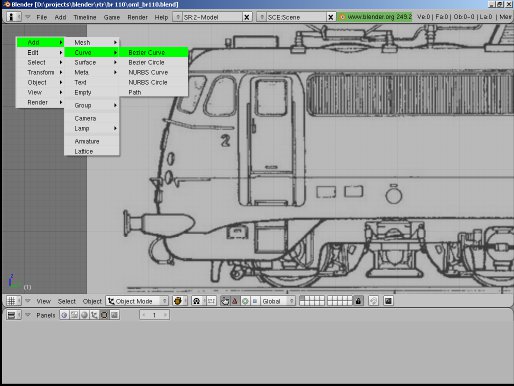
Task: Increase the frame number field value
Action: pos(165,315)
